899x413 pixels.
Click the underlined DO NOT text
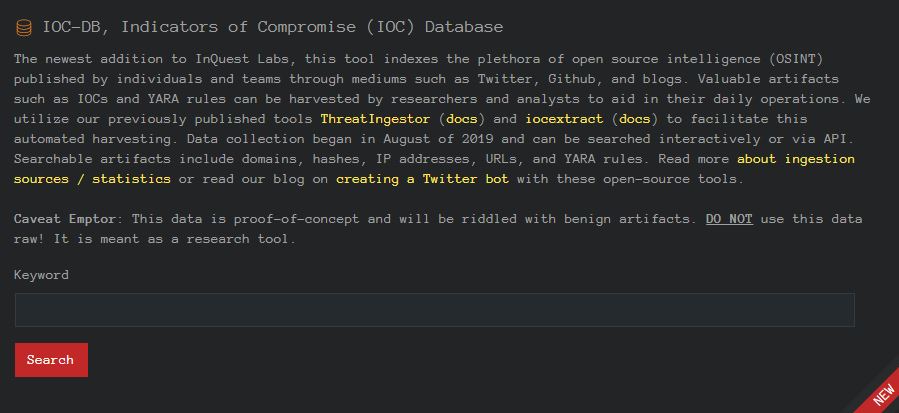point(729,219)
